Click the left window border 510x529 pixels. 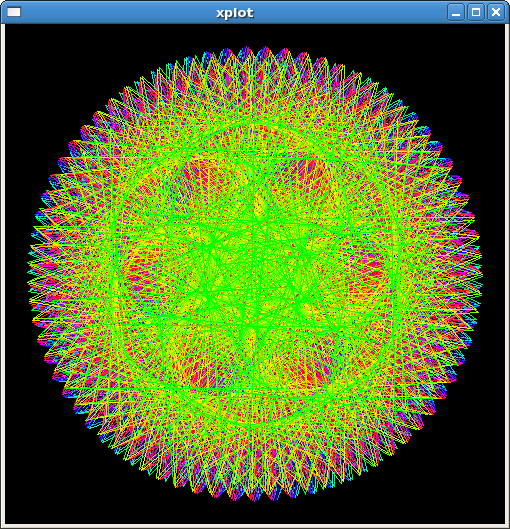(2, 274)
